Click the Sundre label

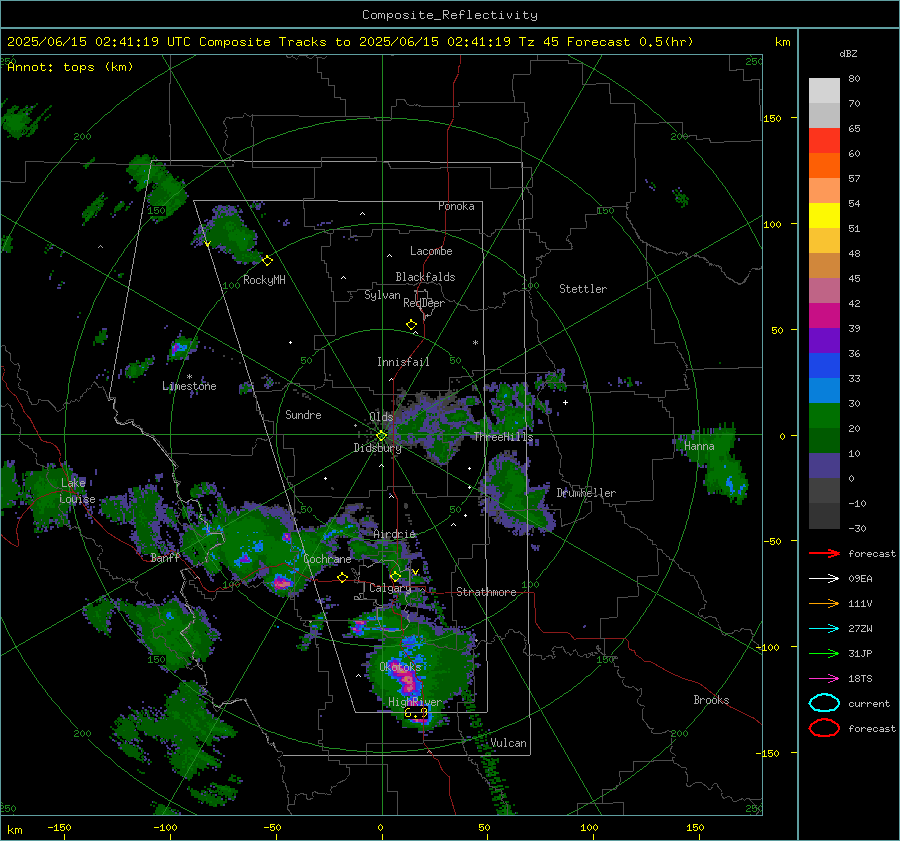(x=303, y=415)
